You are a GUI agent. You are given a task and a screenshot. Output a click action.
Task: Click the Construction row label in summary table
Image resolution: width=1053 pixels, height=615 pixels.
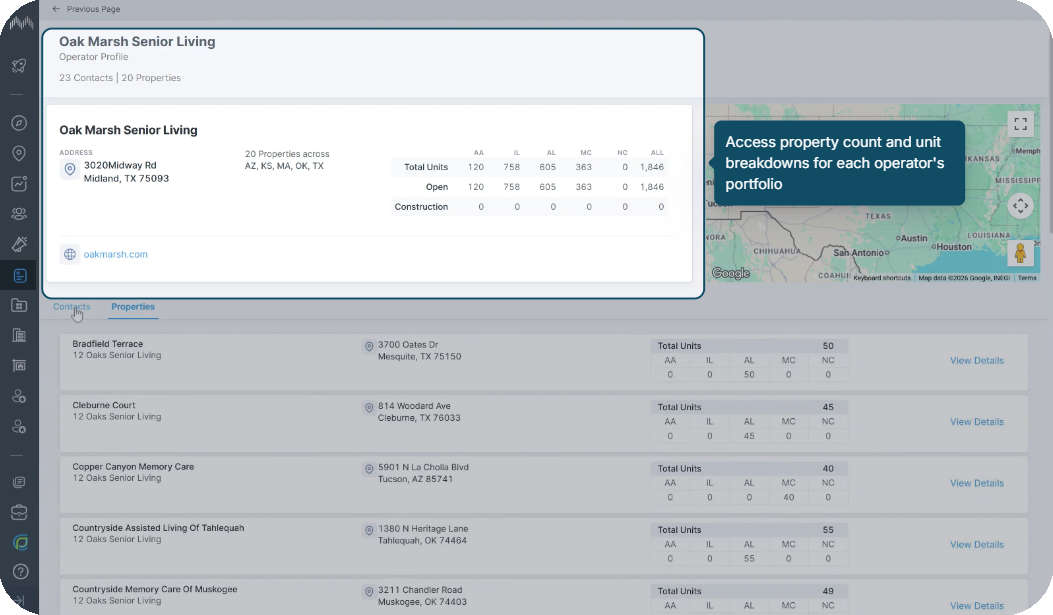coord(421,207)
